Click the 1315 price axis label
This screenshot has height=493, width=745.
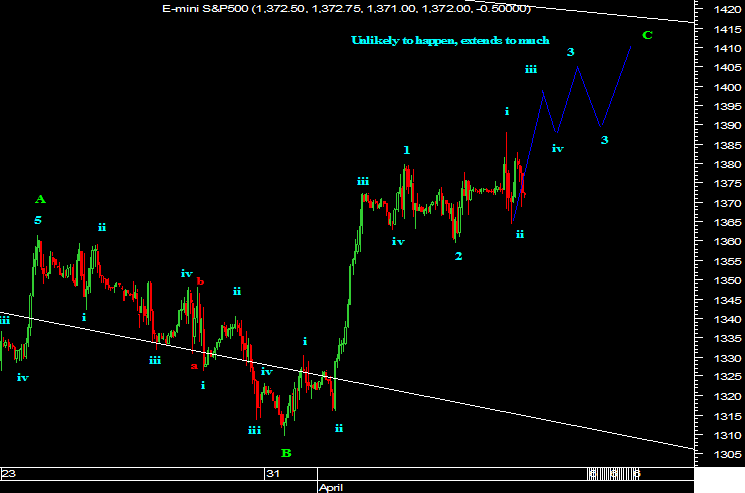727,416
